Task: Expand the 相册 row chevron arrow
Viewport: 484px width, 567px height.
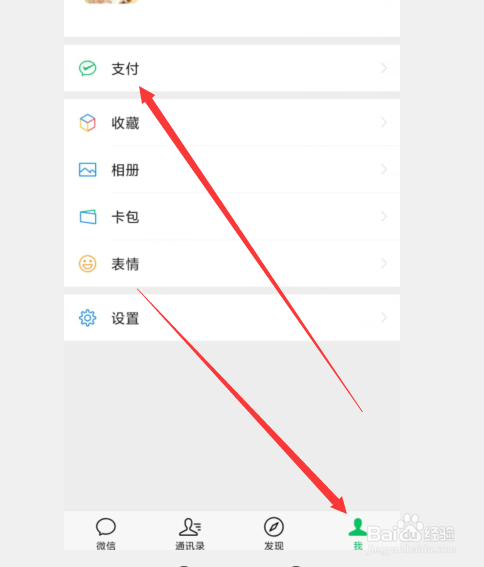Action: pos(384,169)
